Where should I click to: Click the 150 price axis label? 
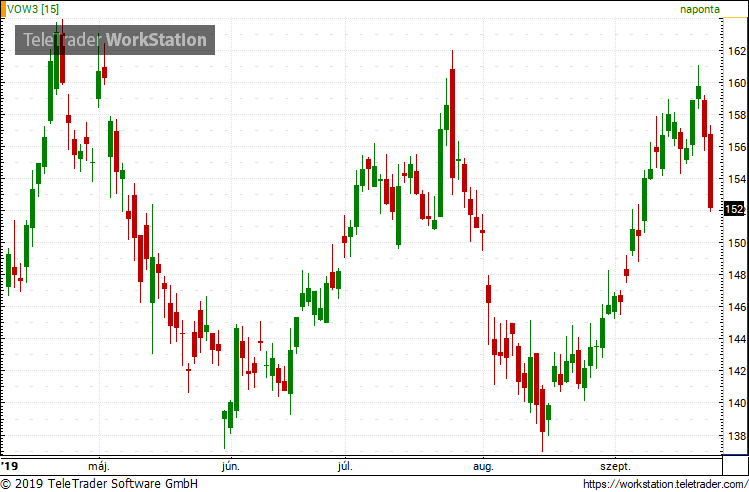point(737,243)
